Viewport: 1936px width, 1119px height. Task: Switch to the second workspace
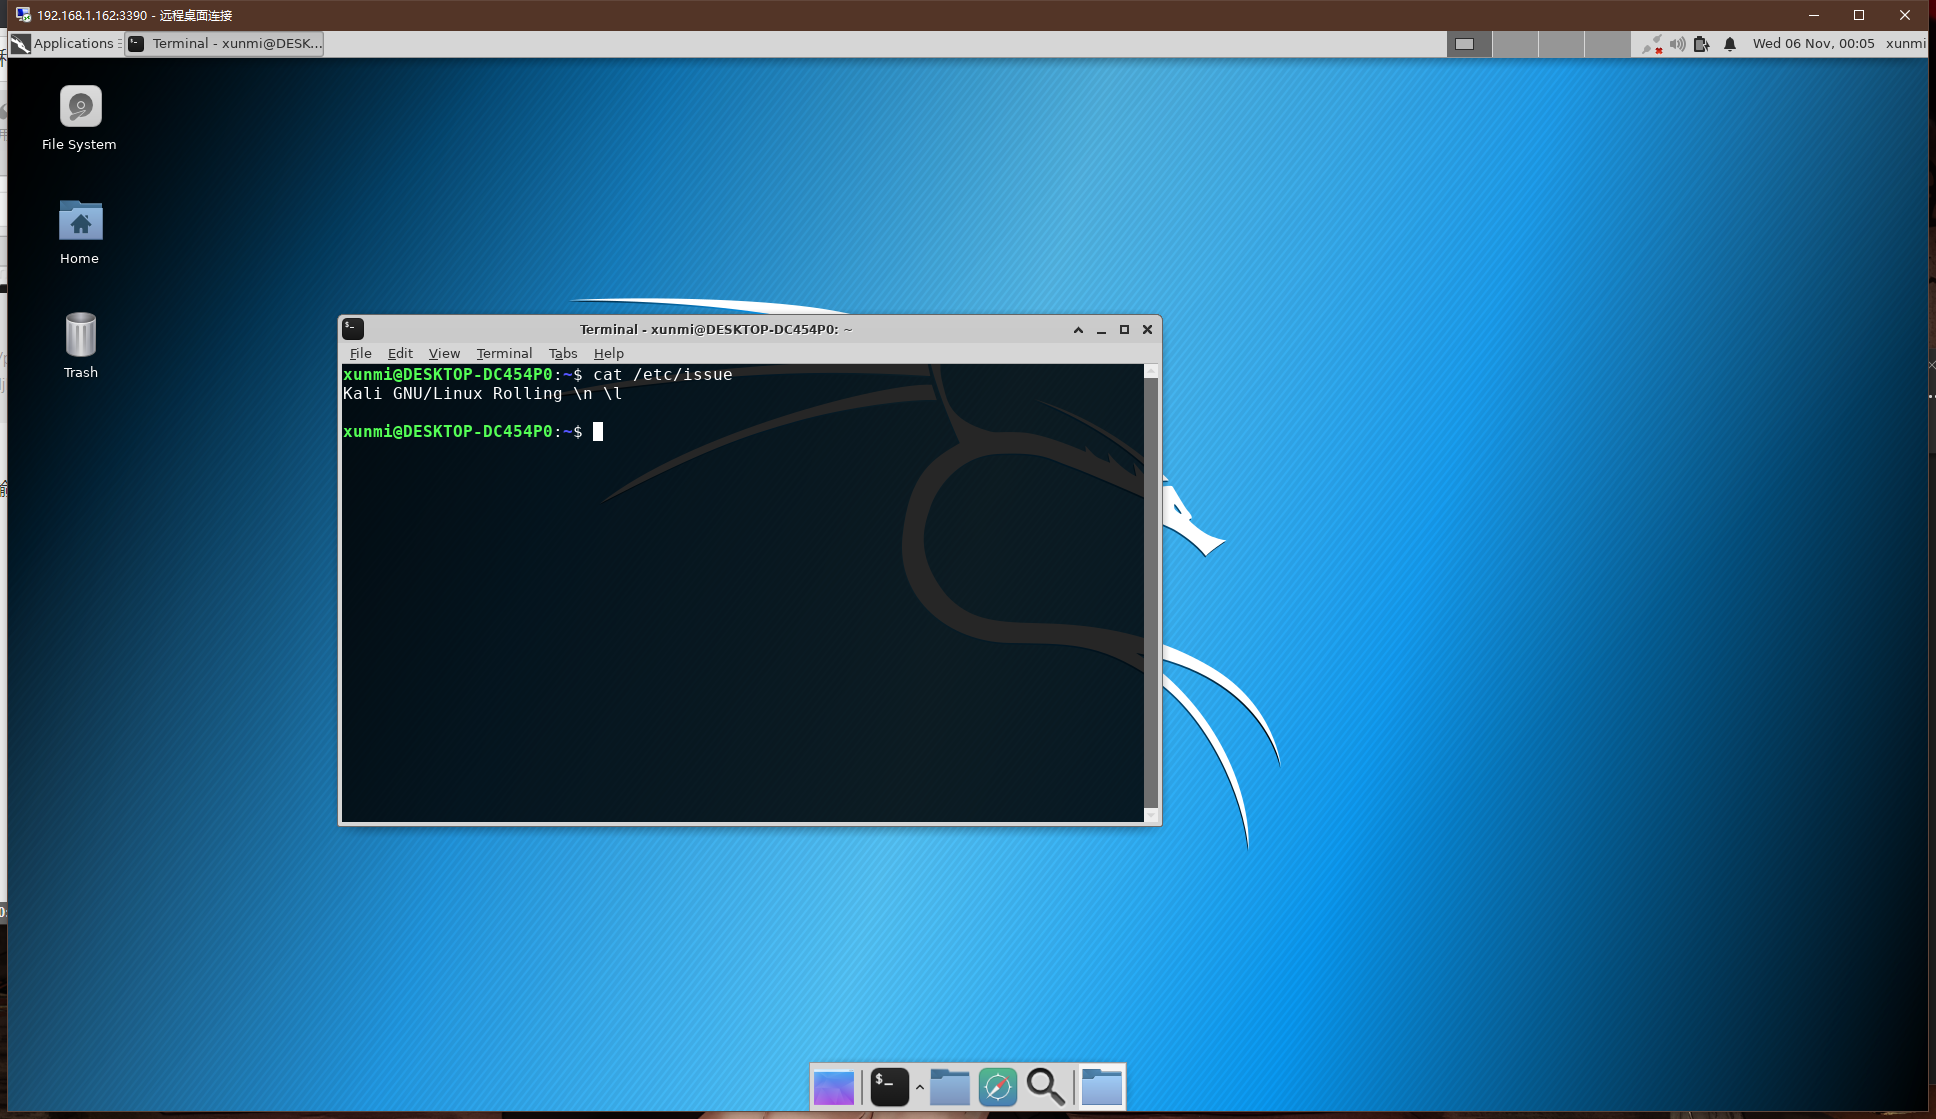click(x=1515, y=44)
